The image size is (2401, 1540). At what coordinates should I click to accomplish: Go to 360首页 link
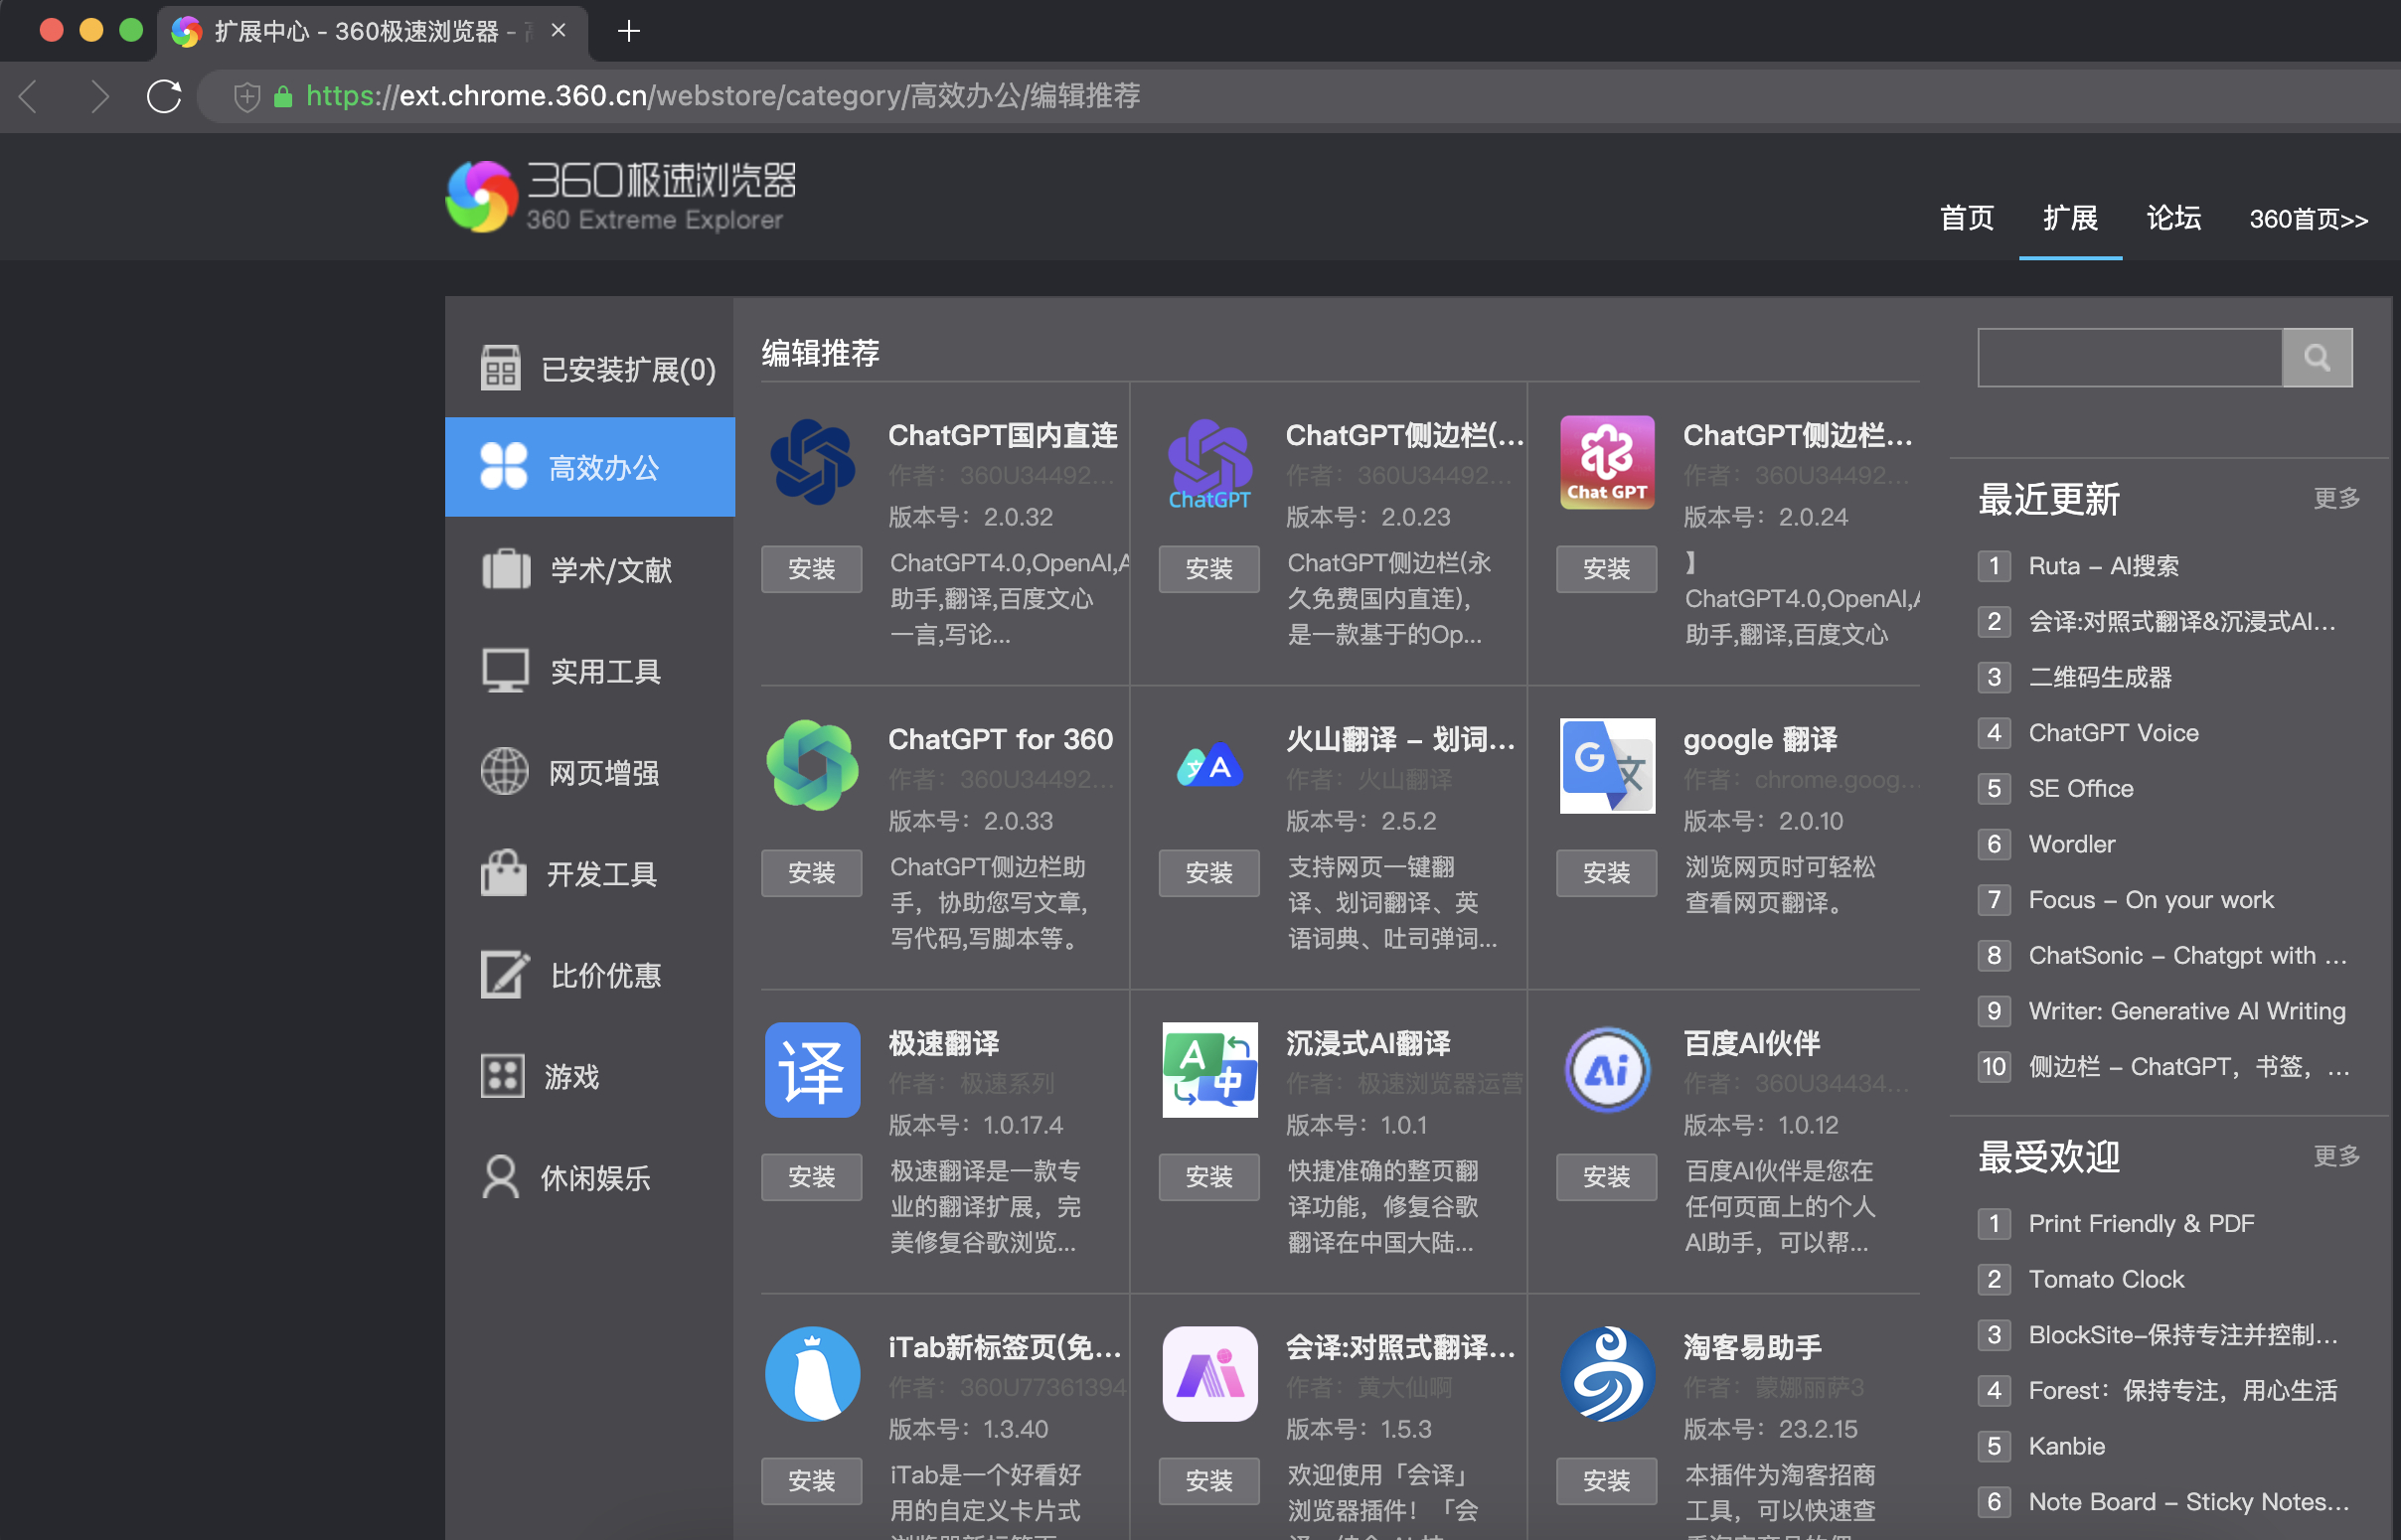tap(2308, 219)
